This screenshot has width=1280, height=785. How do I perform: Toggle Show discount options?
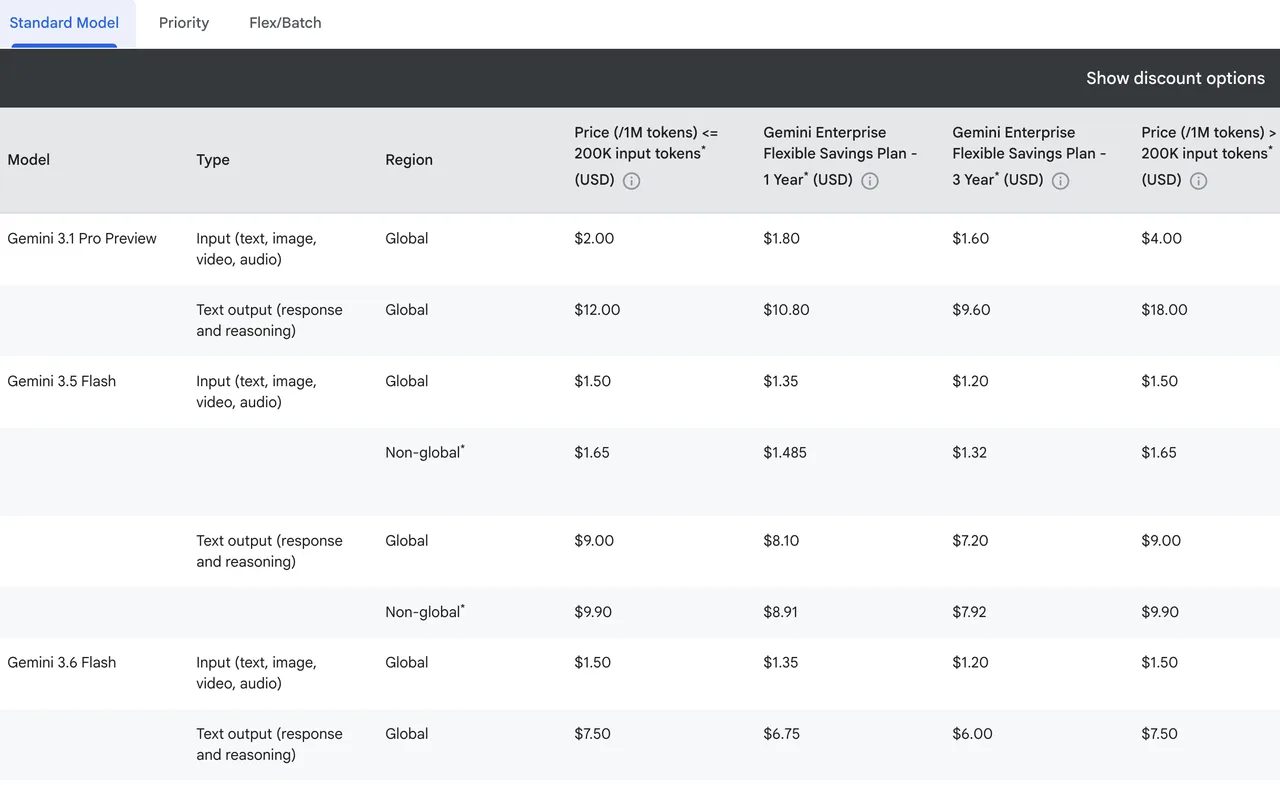[1175, 78]
